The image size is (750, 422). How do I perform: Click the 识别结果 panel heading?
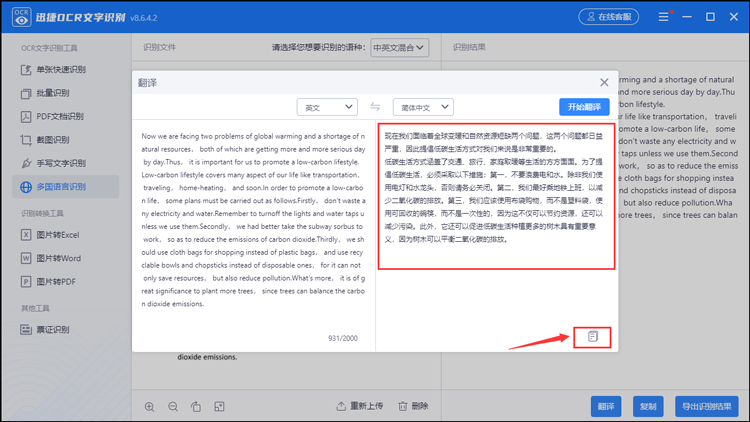[469, 47]
